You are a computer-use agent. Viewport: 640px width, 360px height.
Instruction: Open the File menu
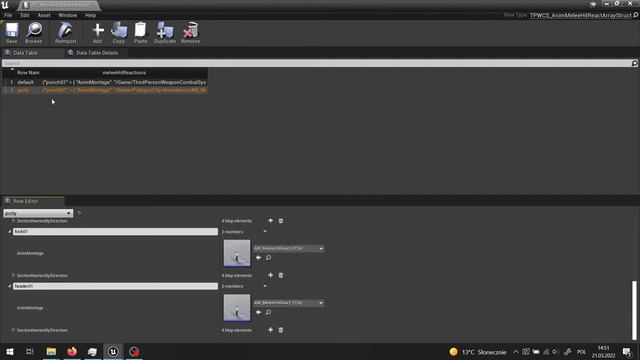pyautogui.click(x=8, y=15)
